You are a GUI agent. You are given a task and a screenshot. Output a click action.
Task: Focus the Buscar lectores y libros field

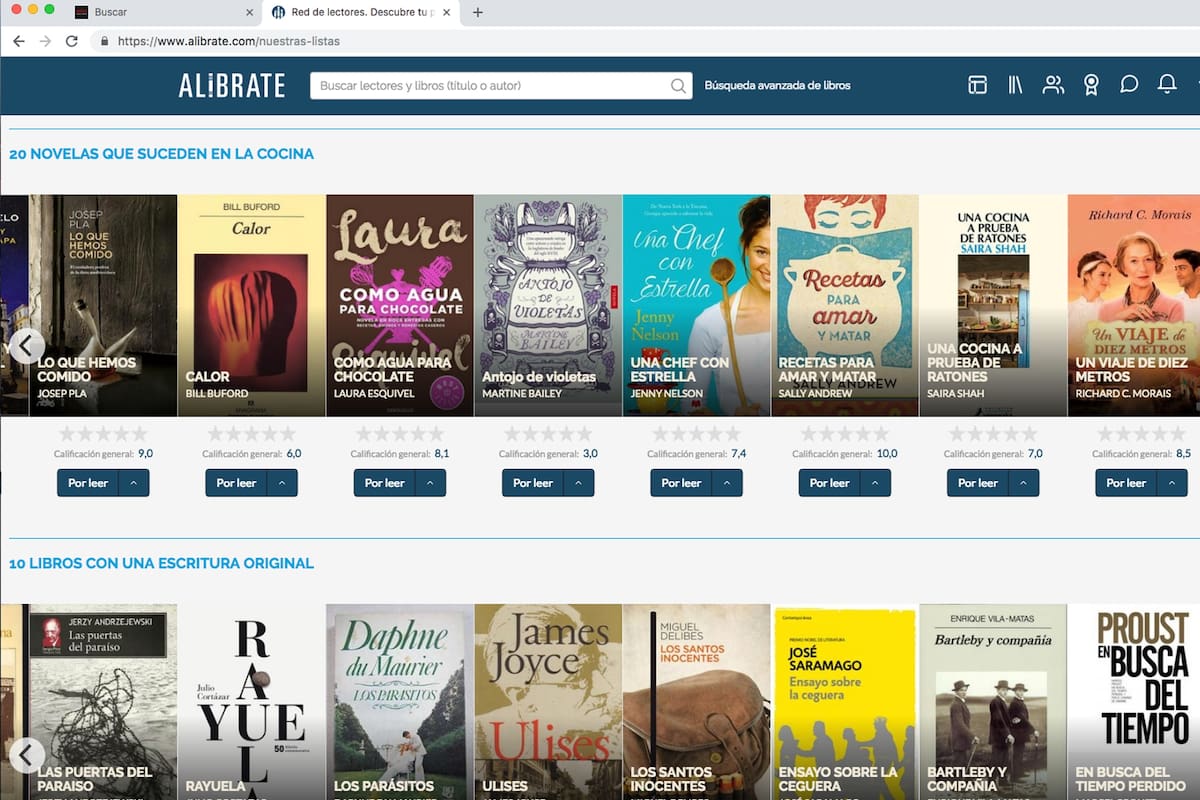[x=490, y=86]
